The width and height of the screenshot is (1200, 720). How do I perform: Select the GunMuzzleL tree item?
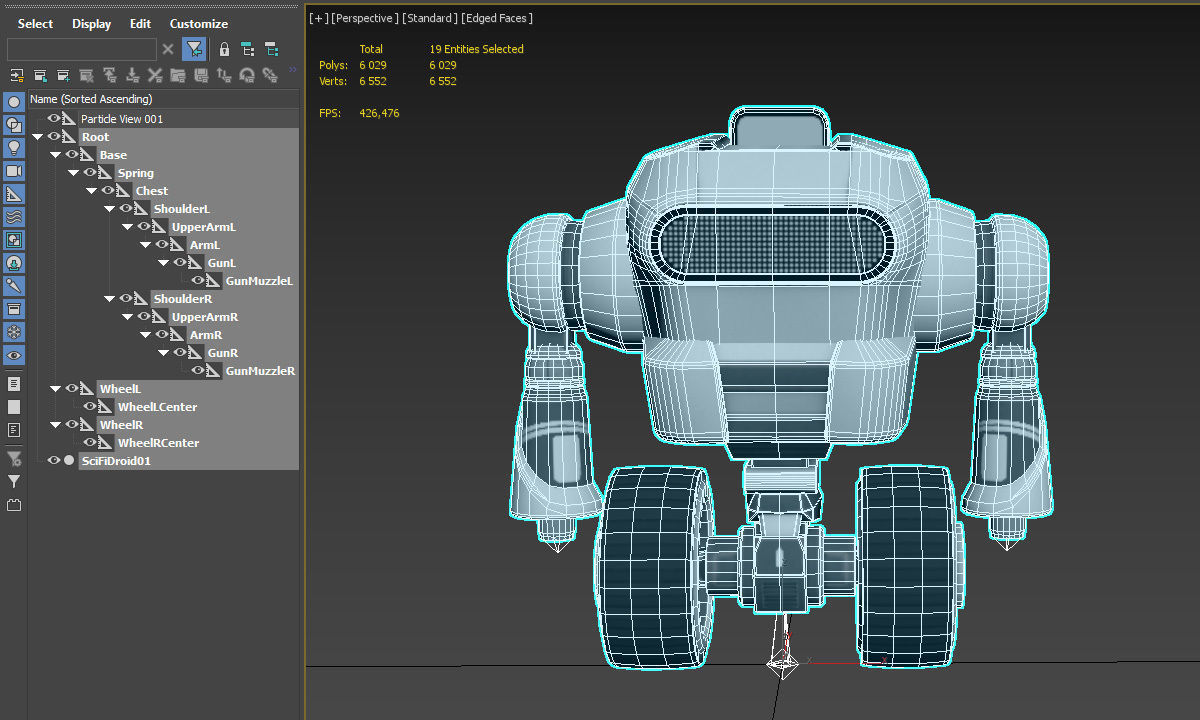coord(259,281)
